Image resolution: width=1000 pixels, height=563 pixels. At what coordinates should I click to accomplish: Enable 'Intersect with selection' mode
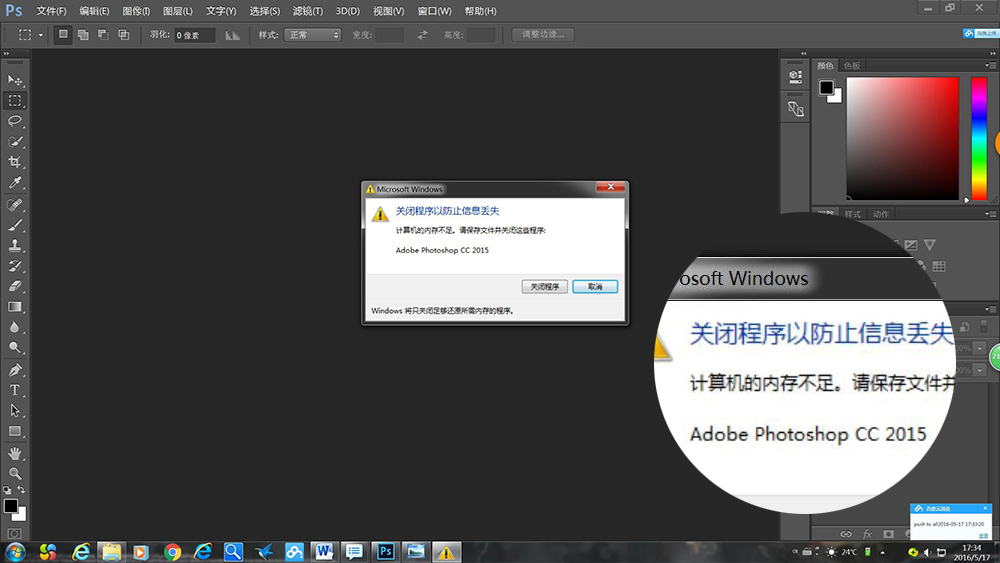tap(124, 35)
